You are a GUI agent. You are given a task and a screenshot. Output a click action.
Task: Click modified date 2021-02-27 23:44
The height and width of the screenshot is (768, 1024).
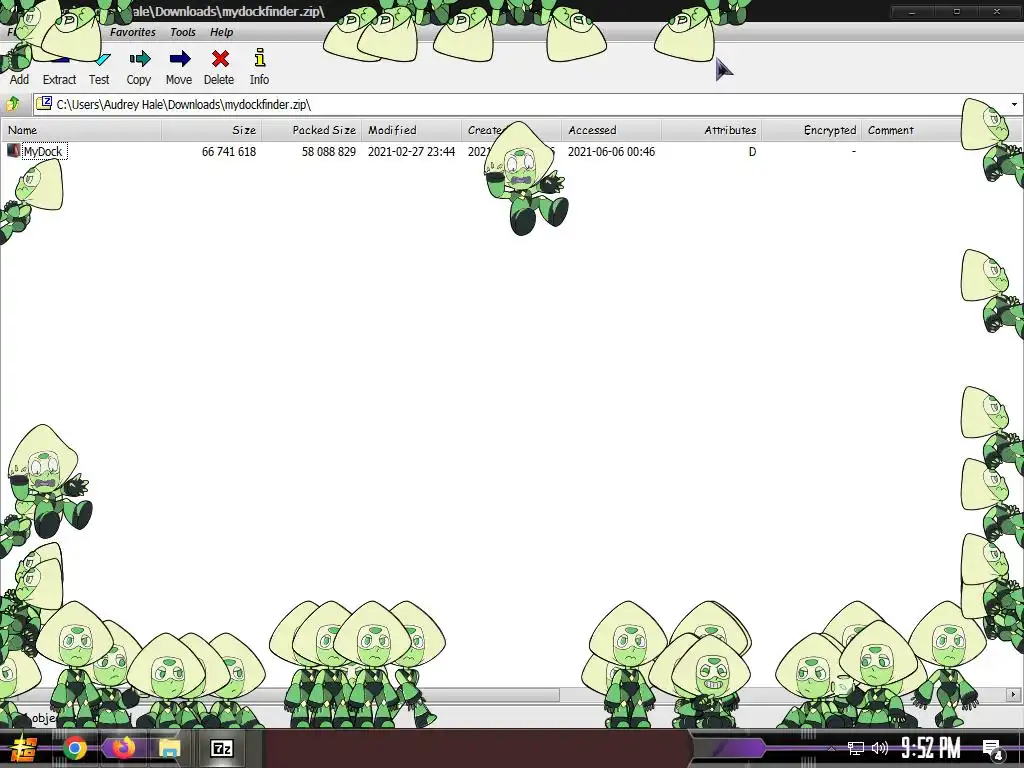click(x=411, y=152)
